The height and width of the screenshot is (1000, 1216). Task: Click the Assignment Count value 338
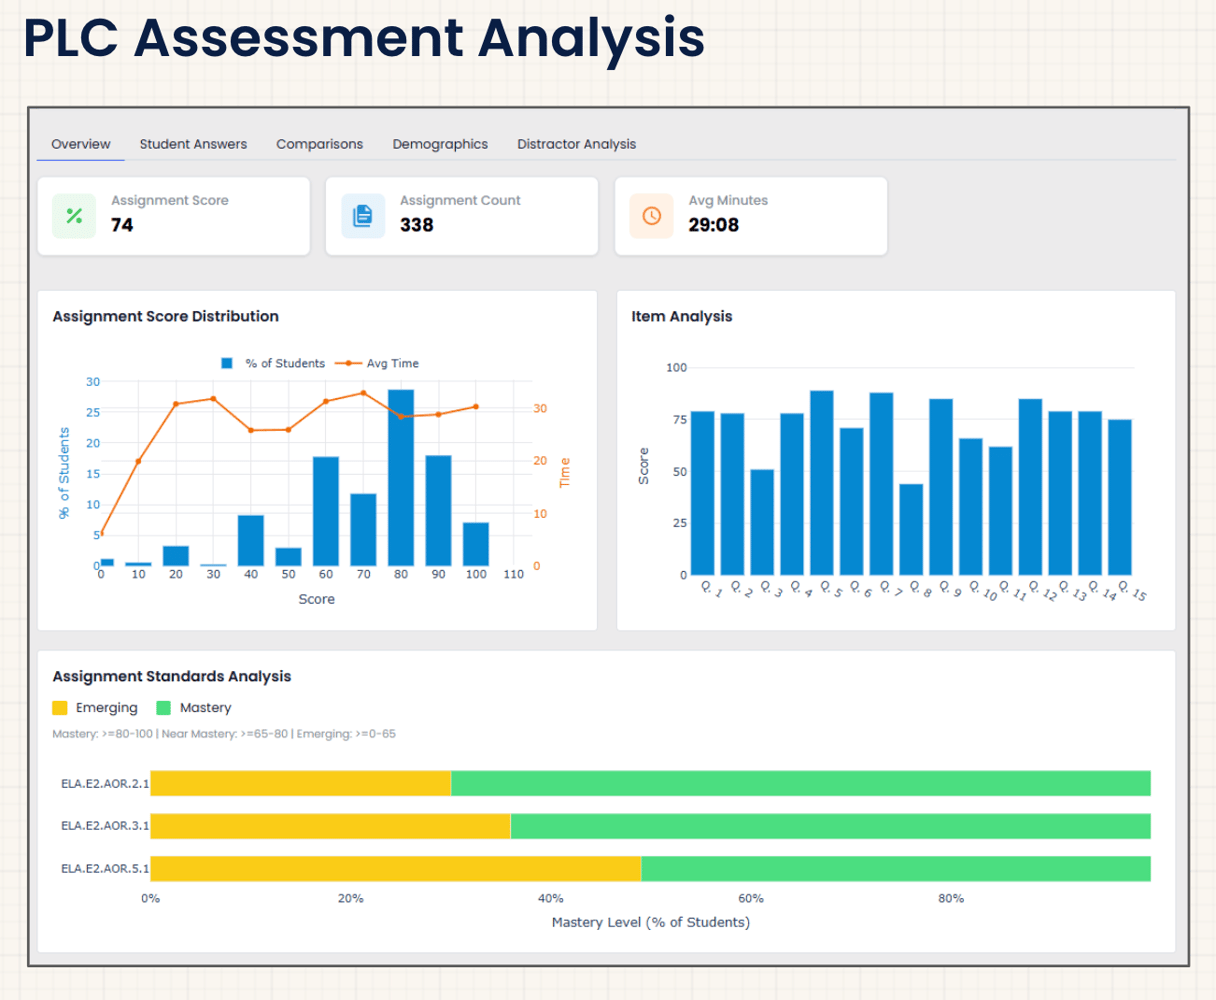click(x=416, y=225)
